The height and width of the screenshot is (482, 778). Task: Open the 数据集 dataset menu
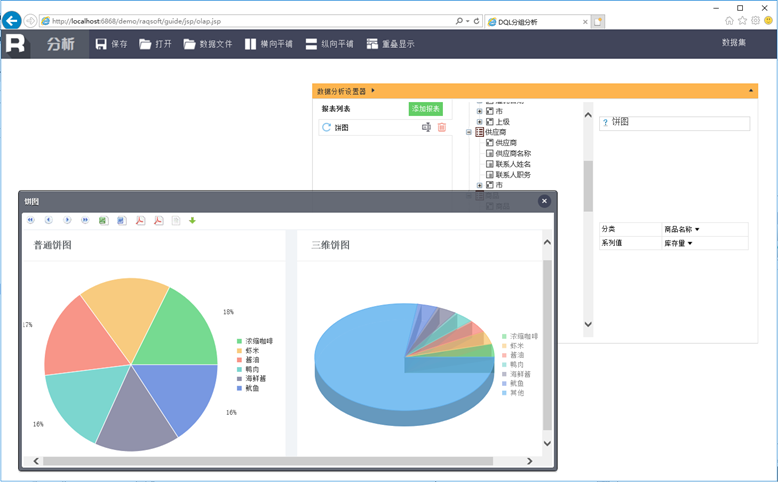point(734,43)
